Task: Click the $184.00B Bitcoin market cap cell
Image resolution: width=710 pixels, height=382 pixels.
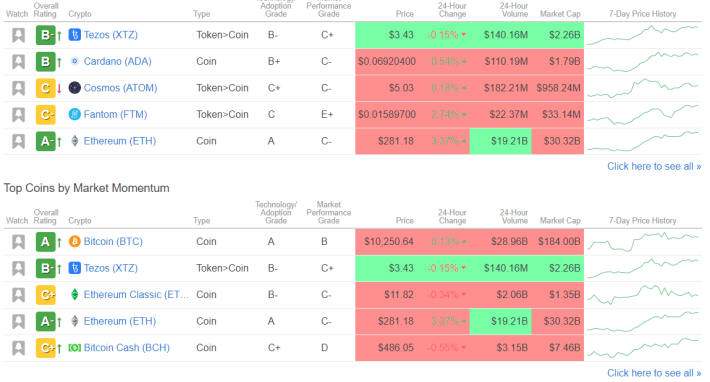Action: 559,242
